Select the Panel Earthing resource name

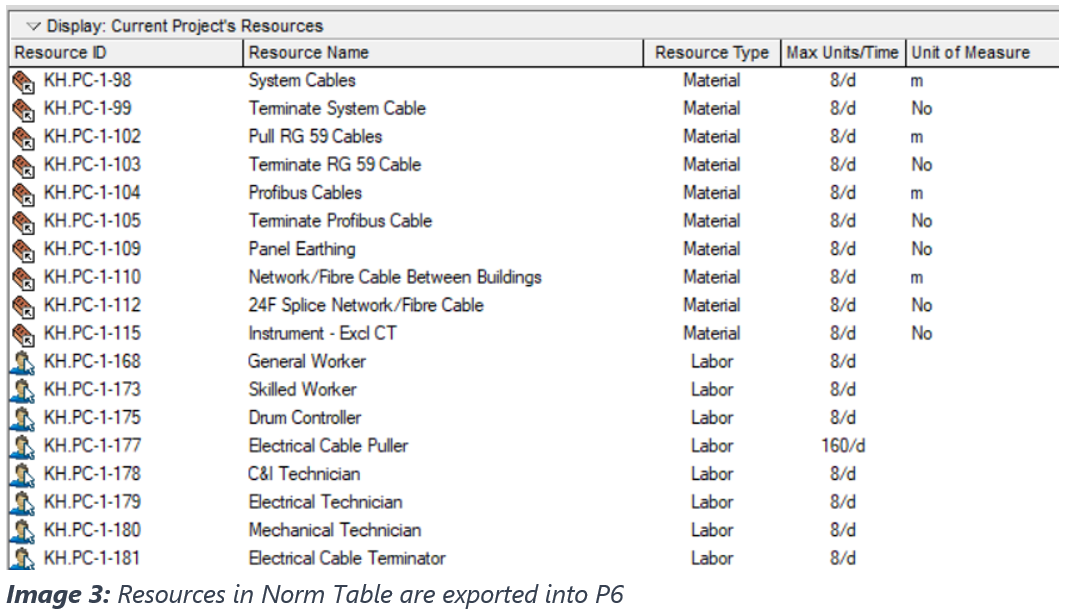(x=302, y=249)
